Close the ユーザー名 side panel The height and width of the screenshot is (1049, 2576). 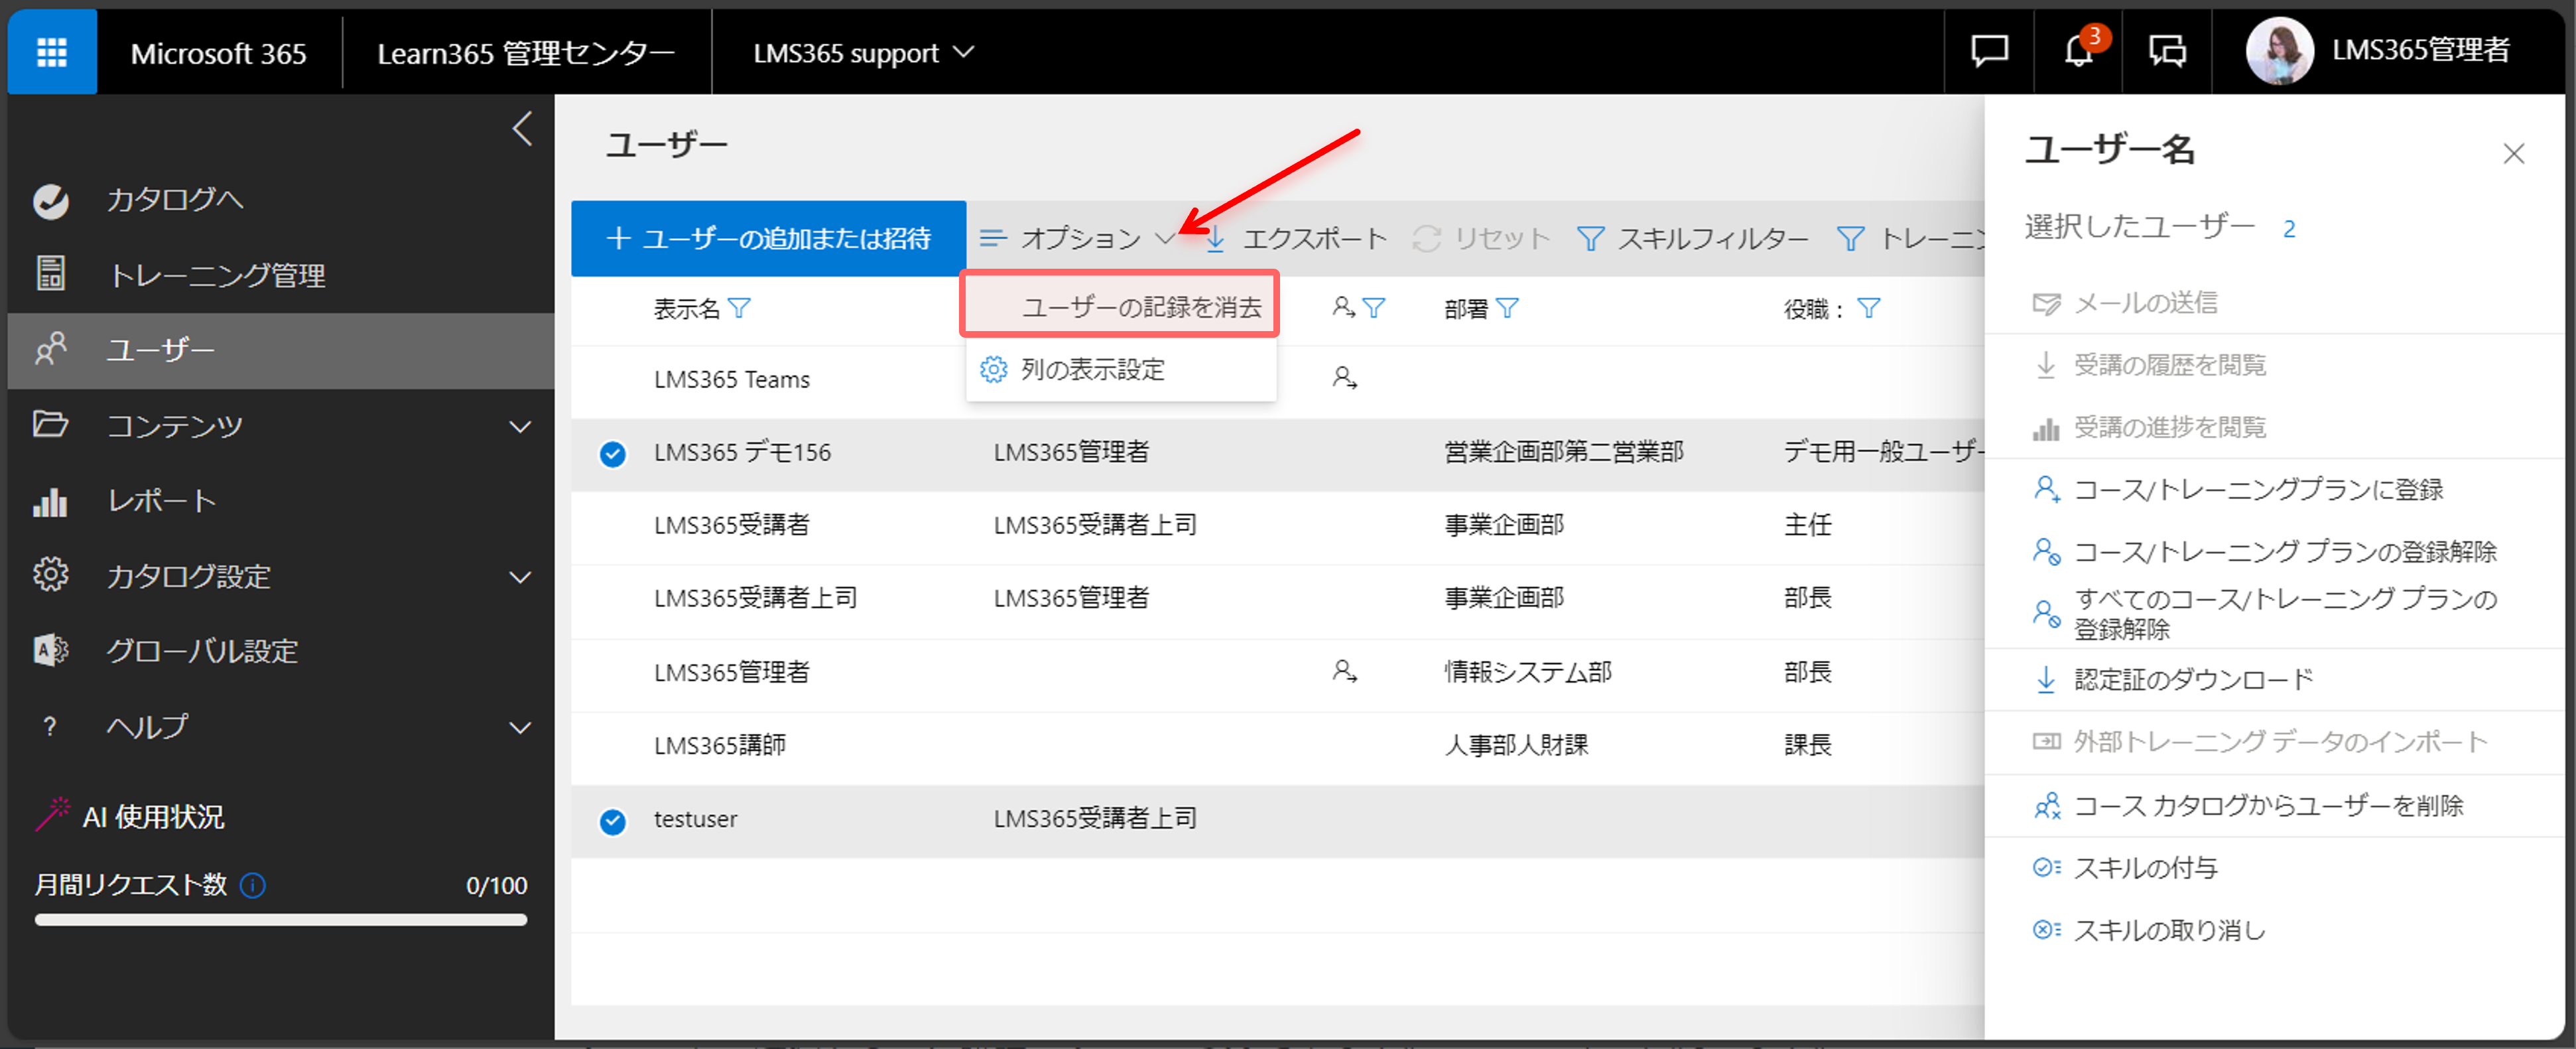(2513, 153)
